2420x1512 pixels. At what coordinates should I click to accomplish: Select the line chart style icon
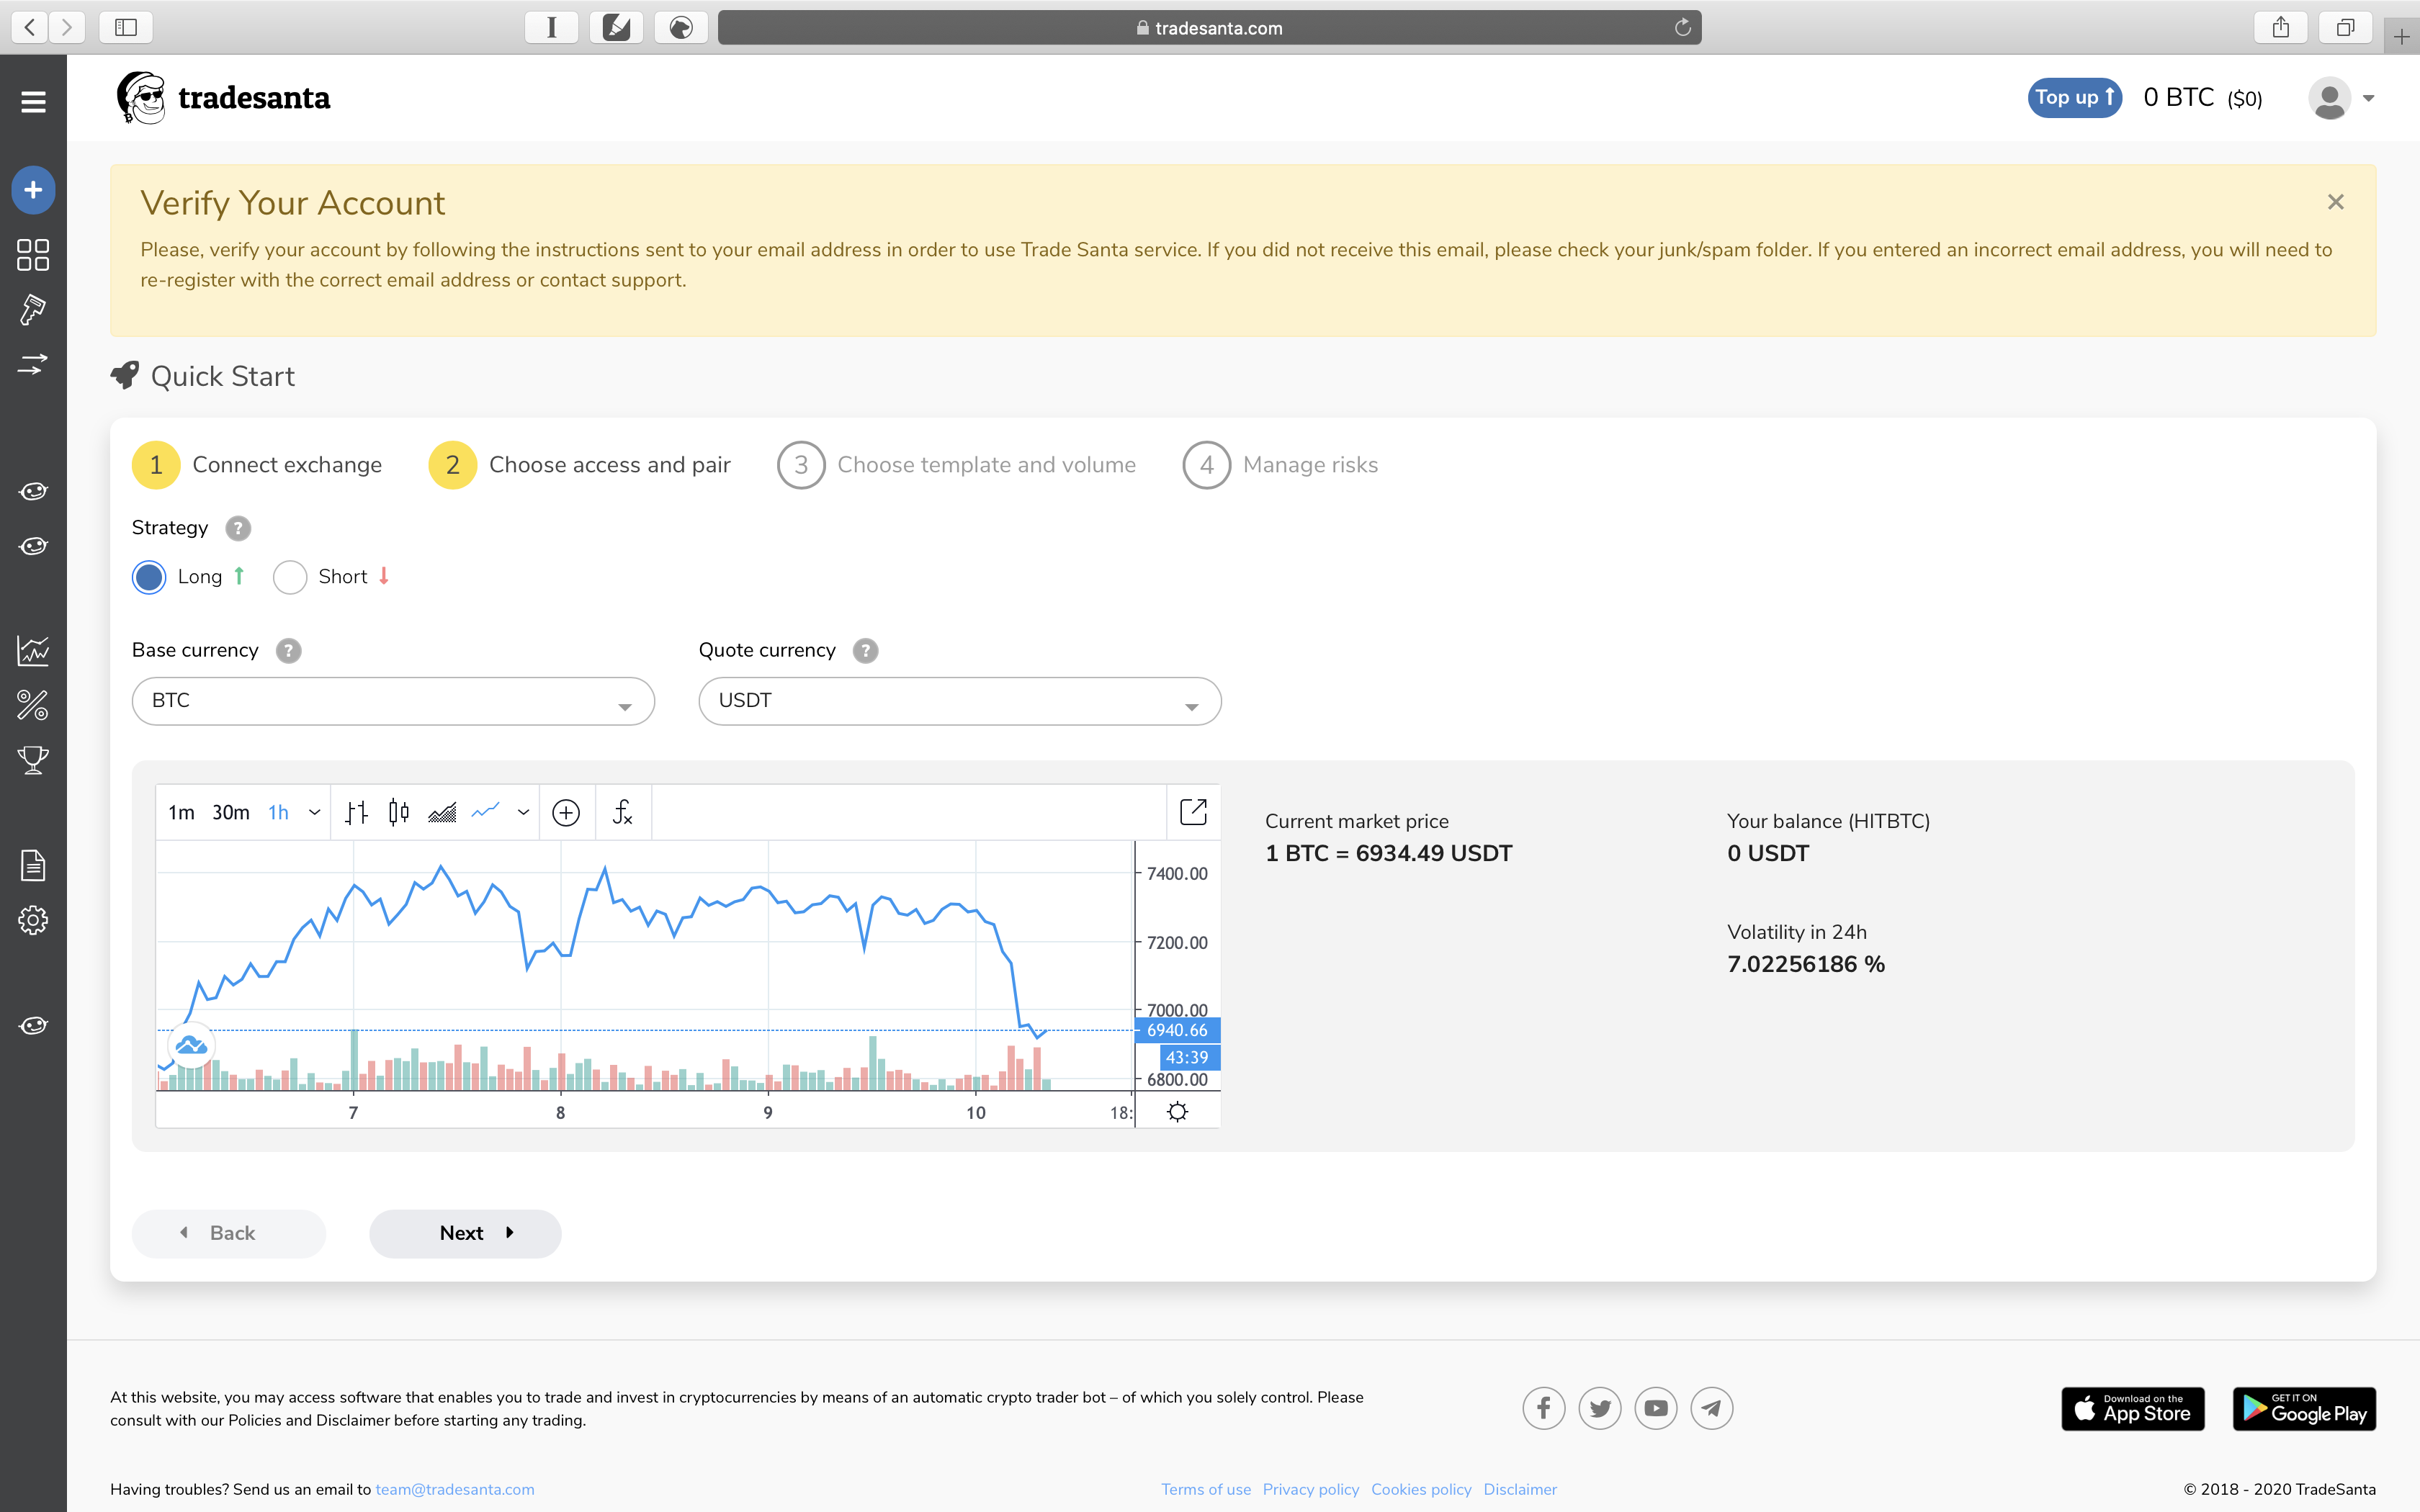pos(486,812)
